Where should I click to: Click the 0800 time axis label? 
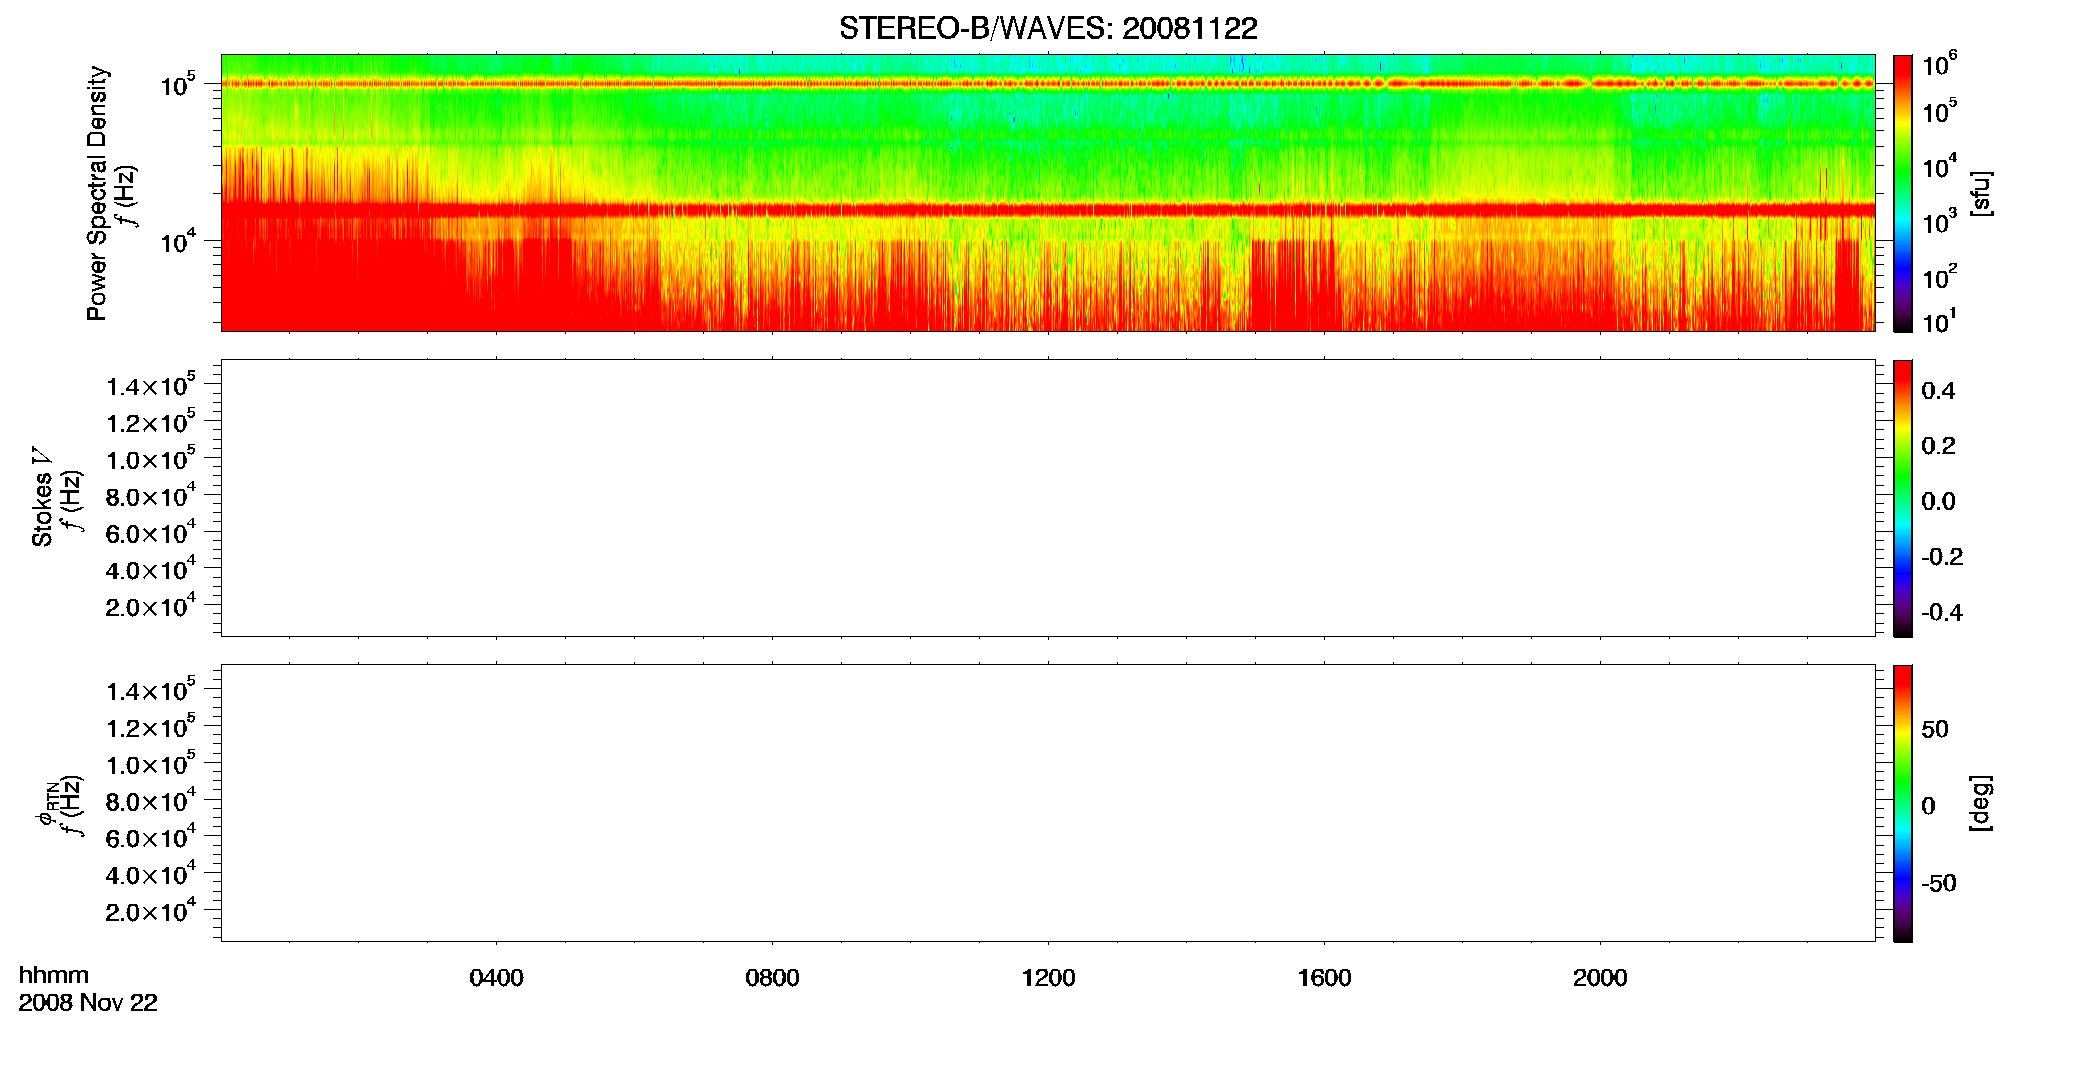(772, 978)
